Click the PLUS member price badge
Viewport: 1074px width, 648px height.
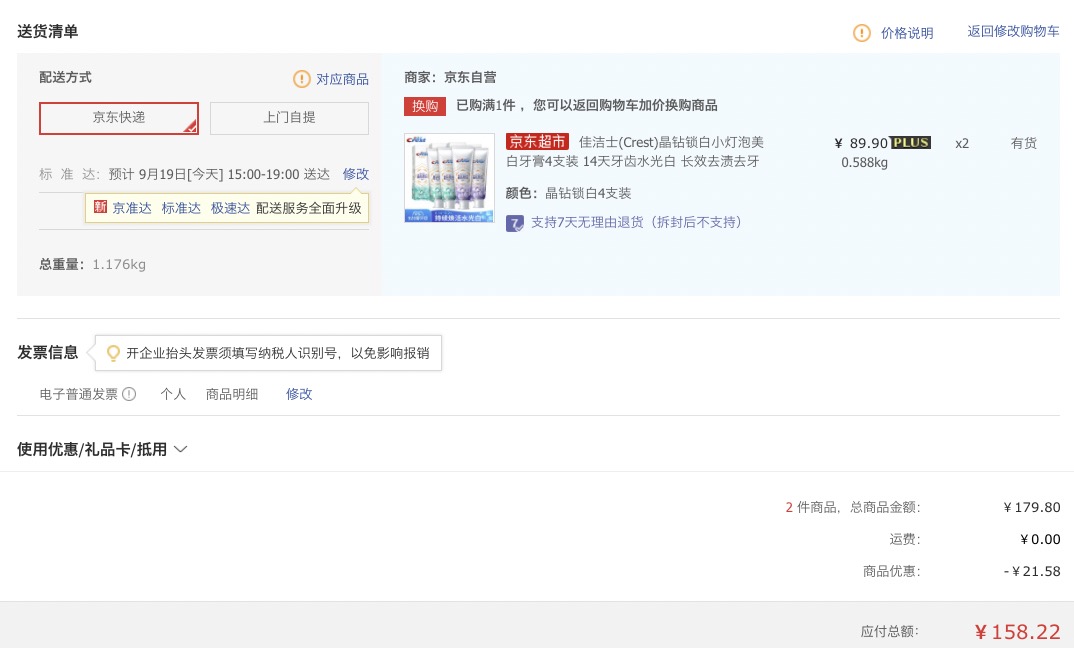[x=910, y=142]
